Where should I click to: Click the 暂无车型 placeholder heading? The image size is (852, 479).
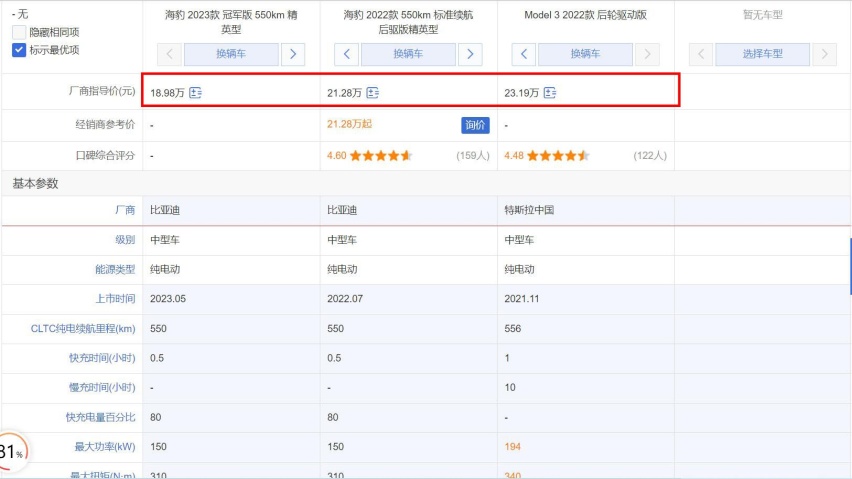click(x=762, y=15)
